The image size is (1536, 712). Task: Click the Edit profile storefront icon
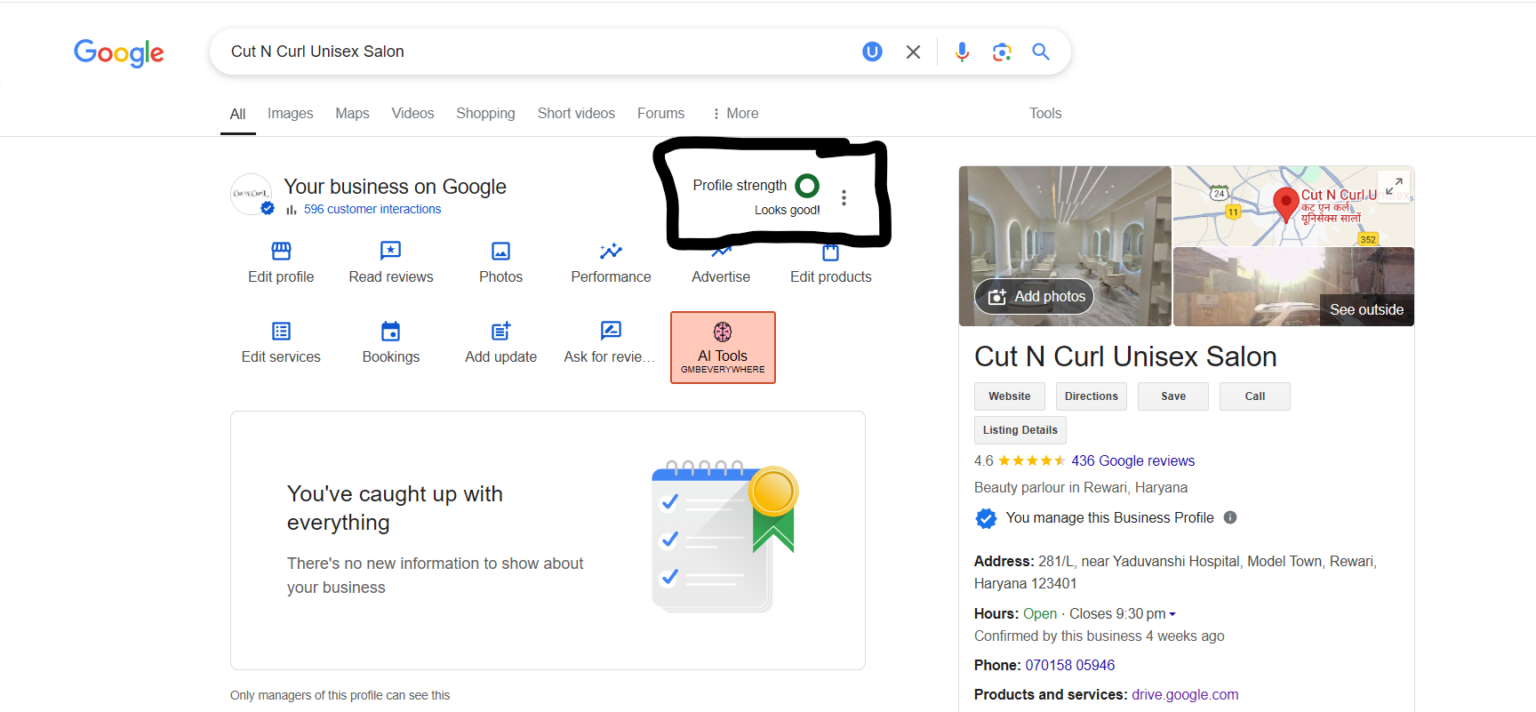281,251
